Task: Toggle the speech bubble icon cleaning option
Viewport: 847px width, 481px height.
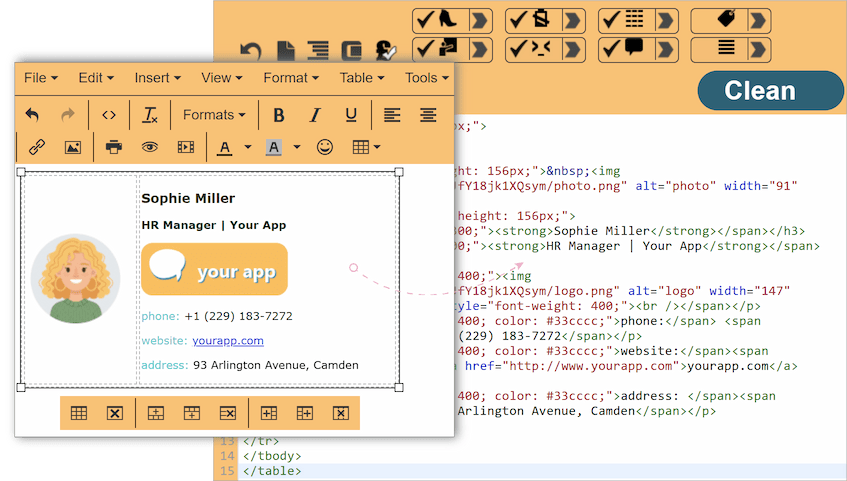Action: click(x=627, y=50)
